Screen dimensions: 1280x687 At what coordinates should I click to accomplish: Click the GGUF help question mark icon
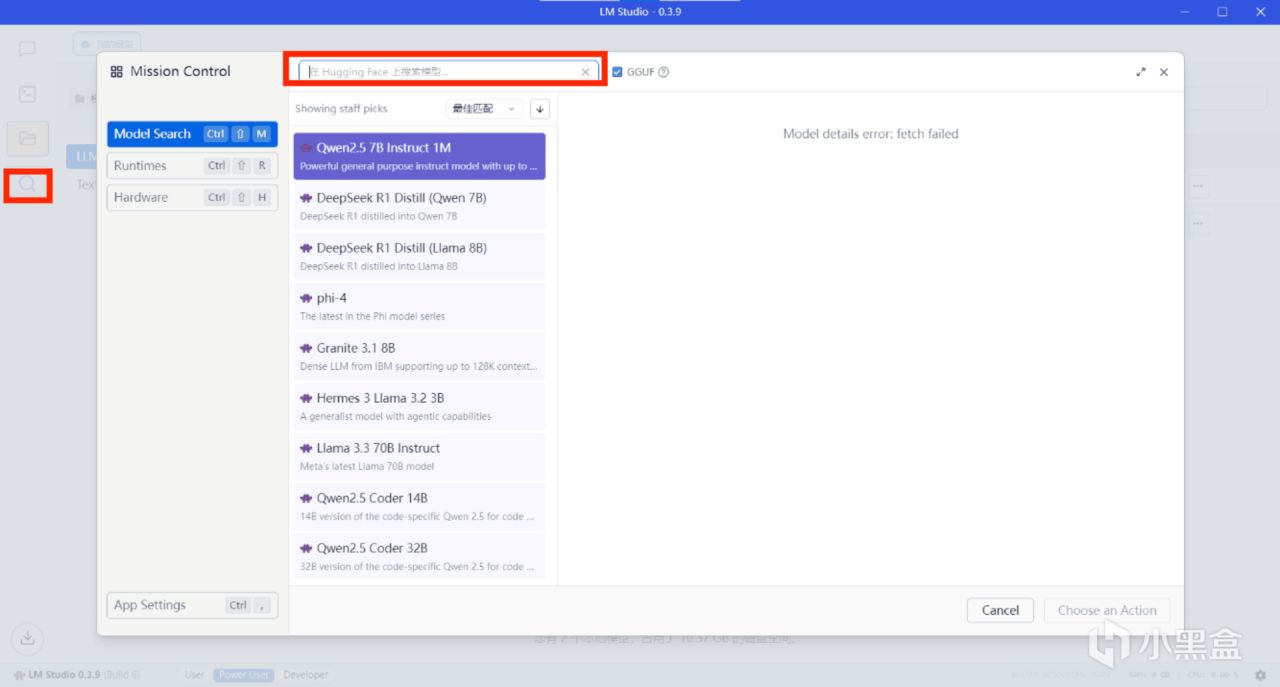pyautogui.click(x=664, y=72)
